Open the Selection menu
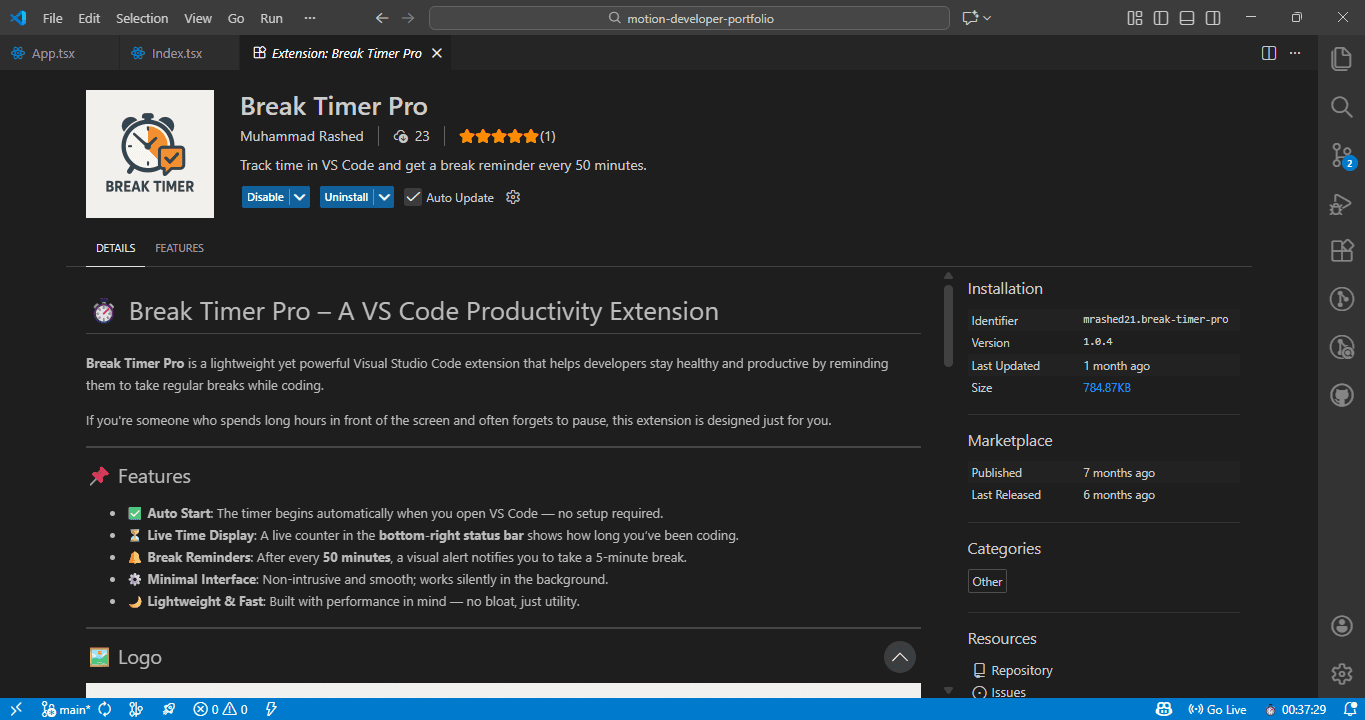 [x=142, y=18]
